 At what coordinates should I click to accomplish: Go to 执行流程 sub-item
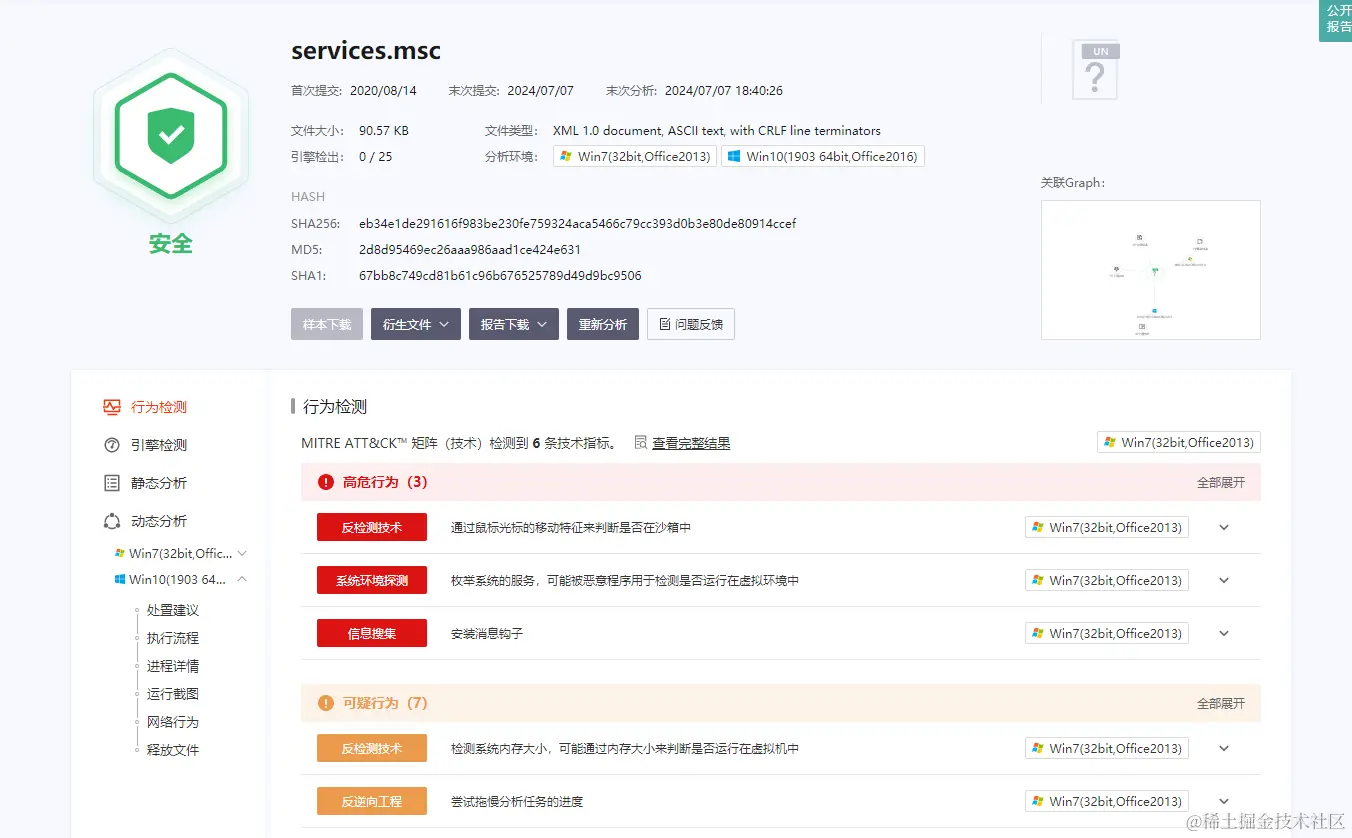[x=173, y=638]
